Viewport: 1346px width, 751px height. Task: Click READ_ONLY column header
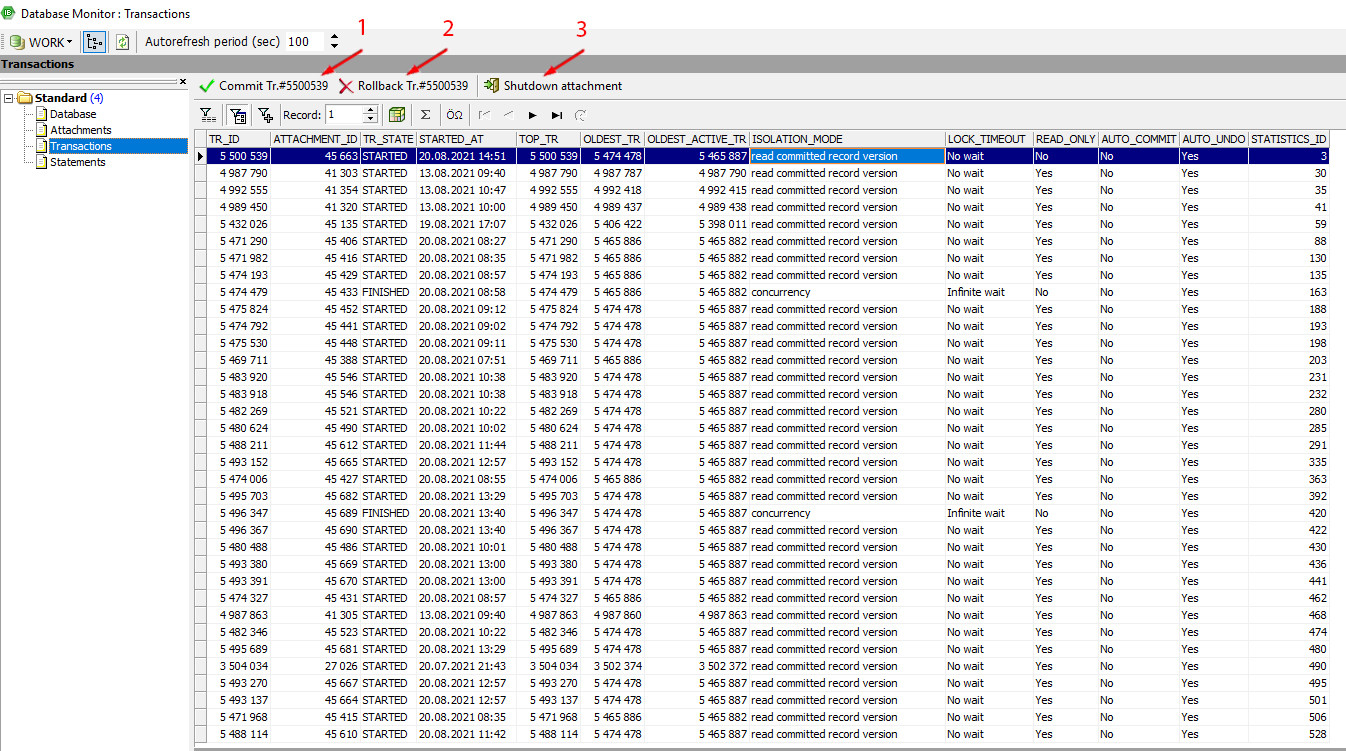point(1066,139)
